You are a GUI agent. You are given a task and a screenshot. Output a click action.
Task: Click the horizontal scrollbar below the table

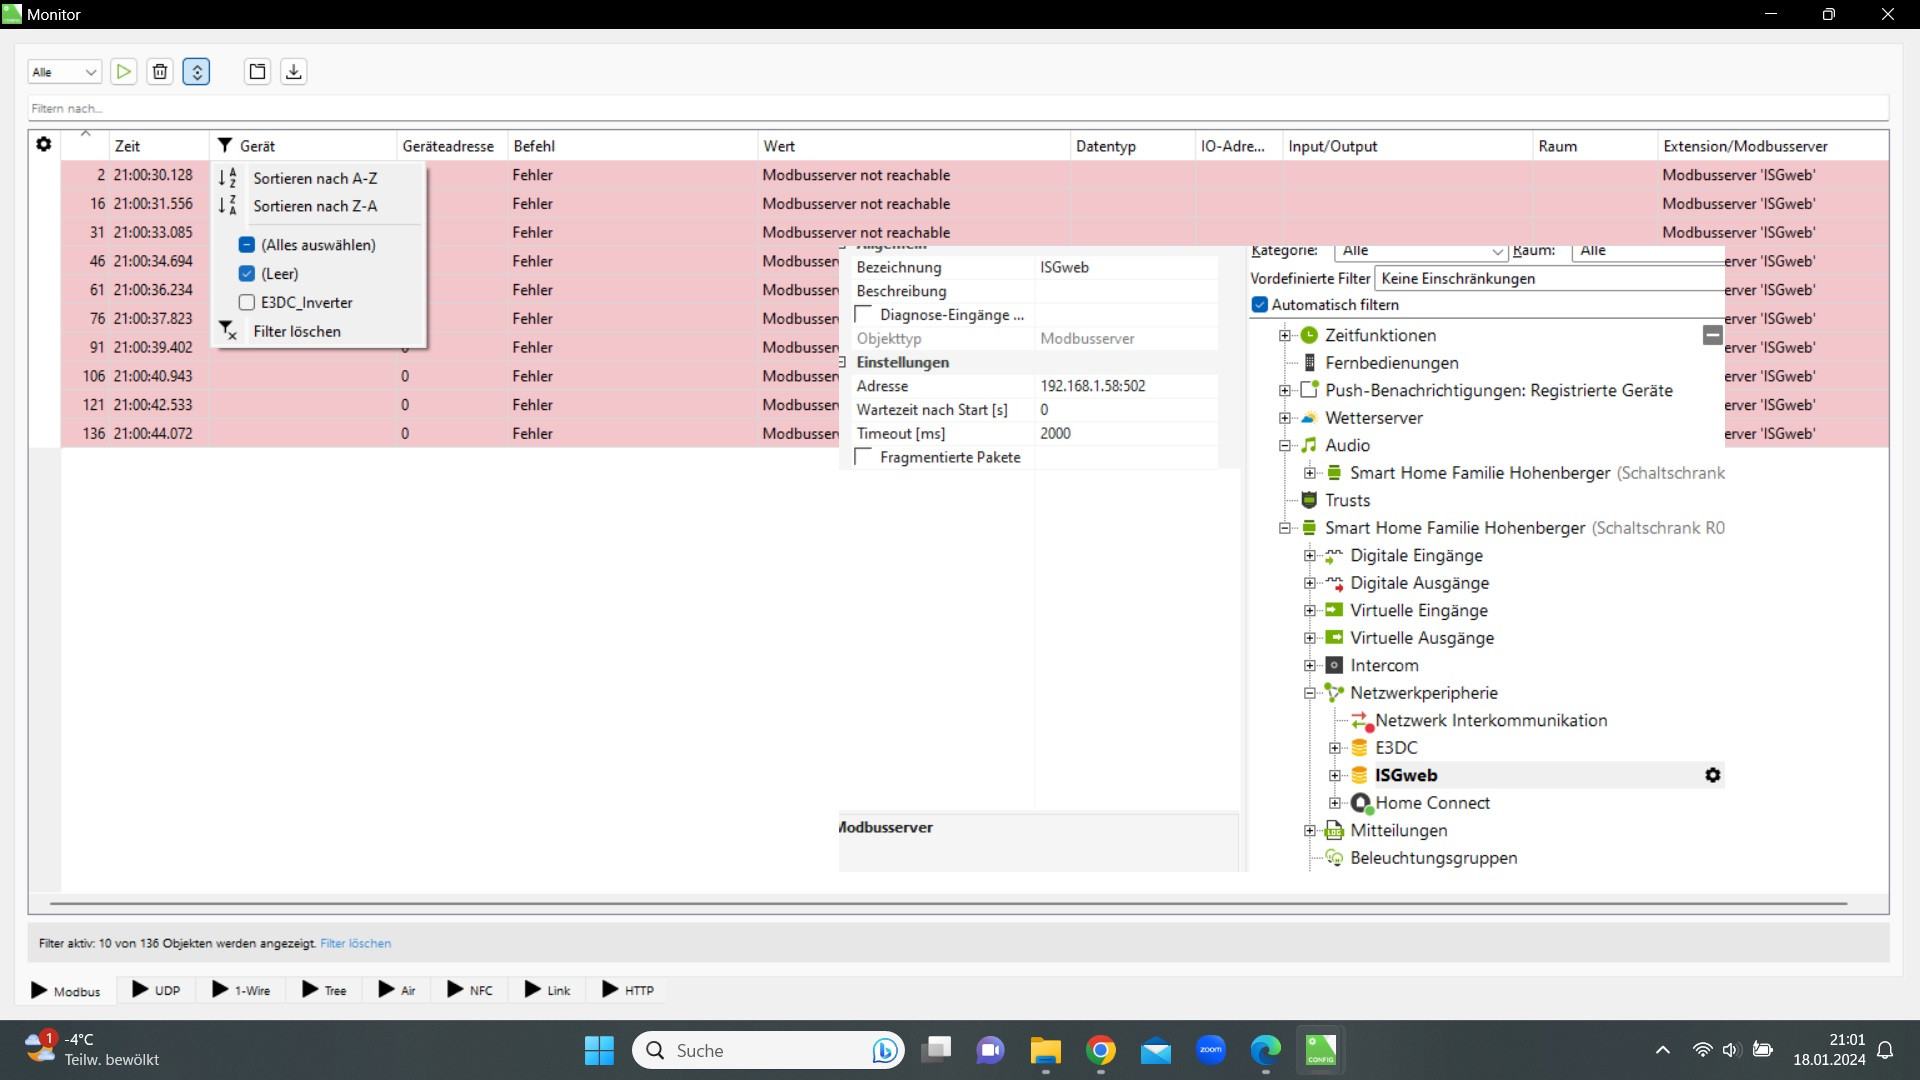[x=948, y=903]
